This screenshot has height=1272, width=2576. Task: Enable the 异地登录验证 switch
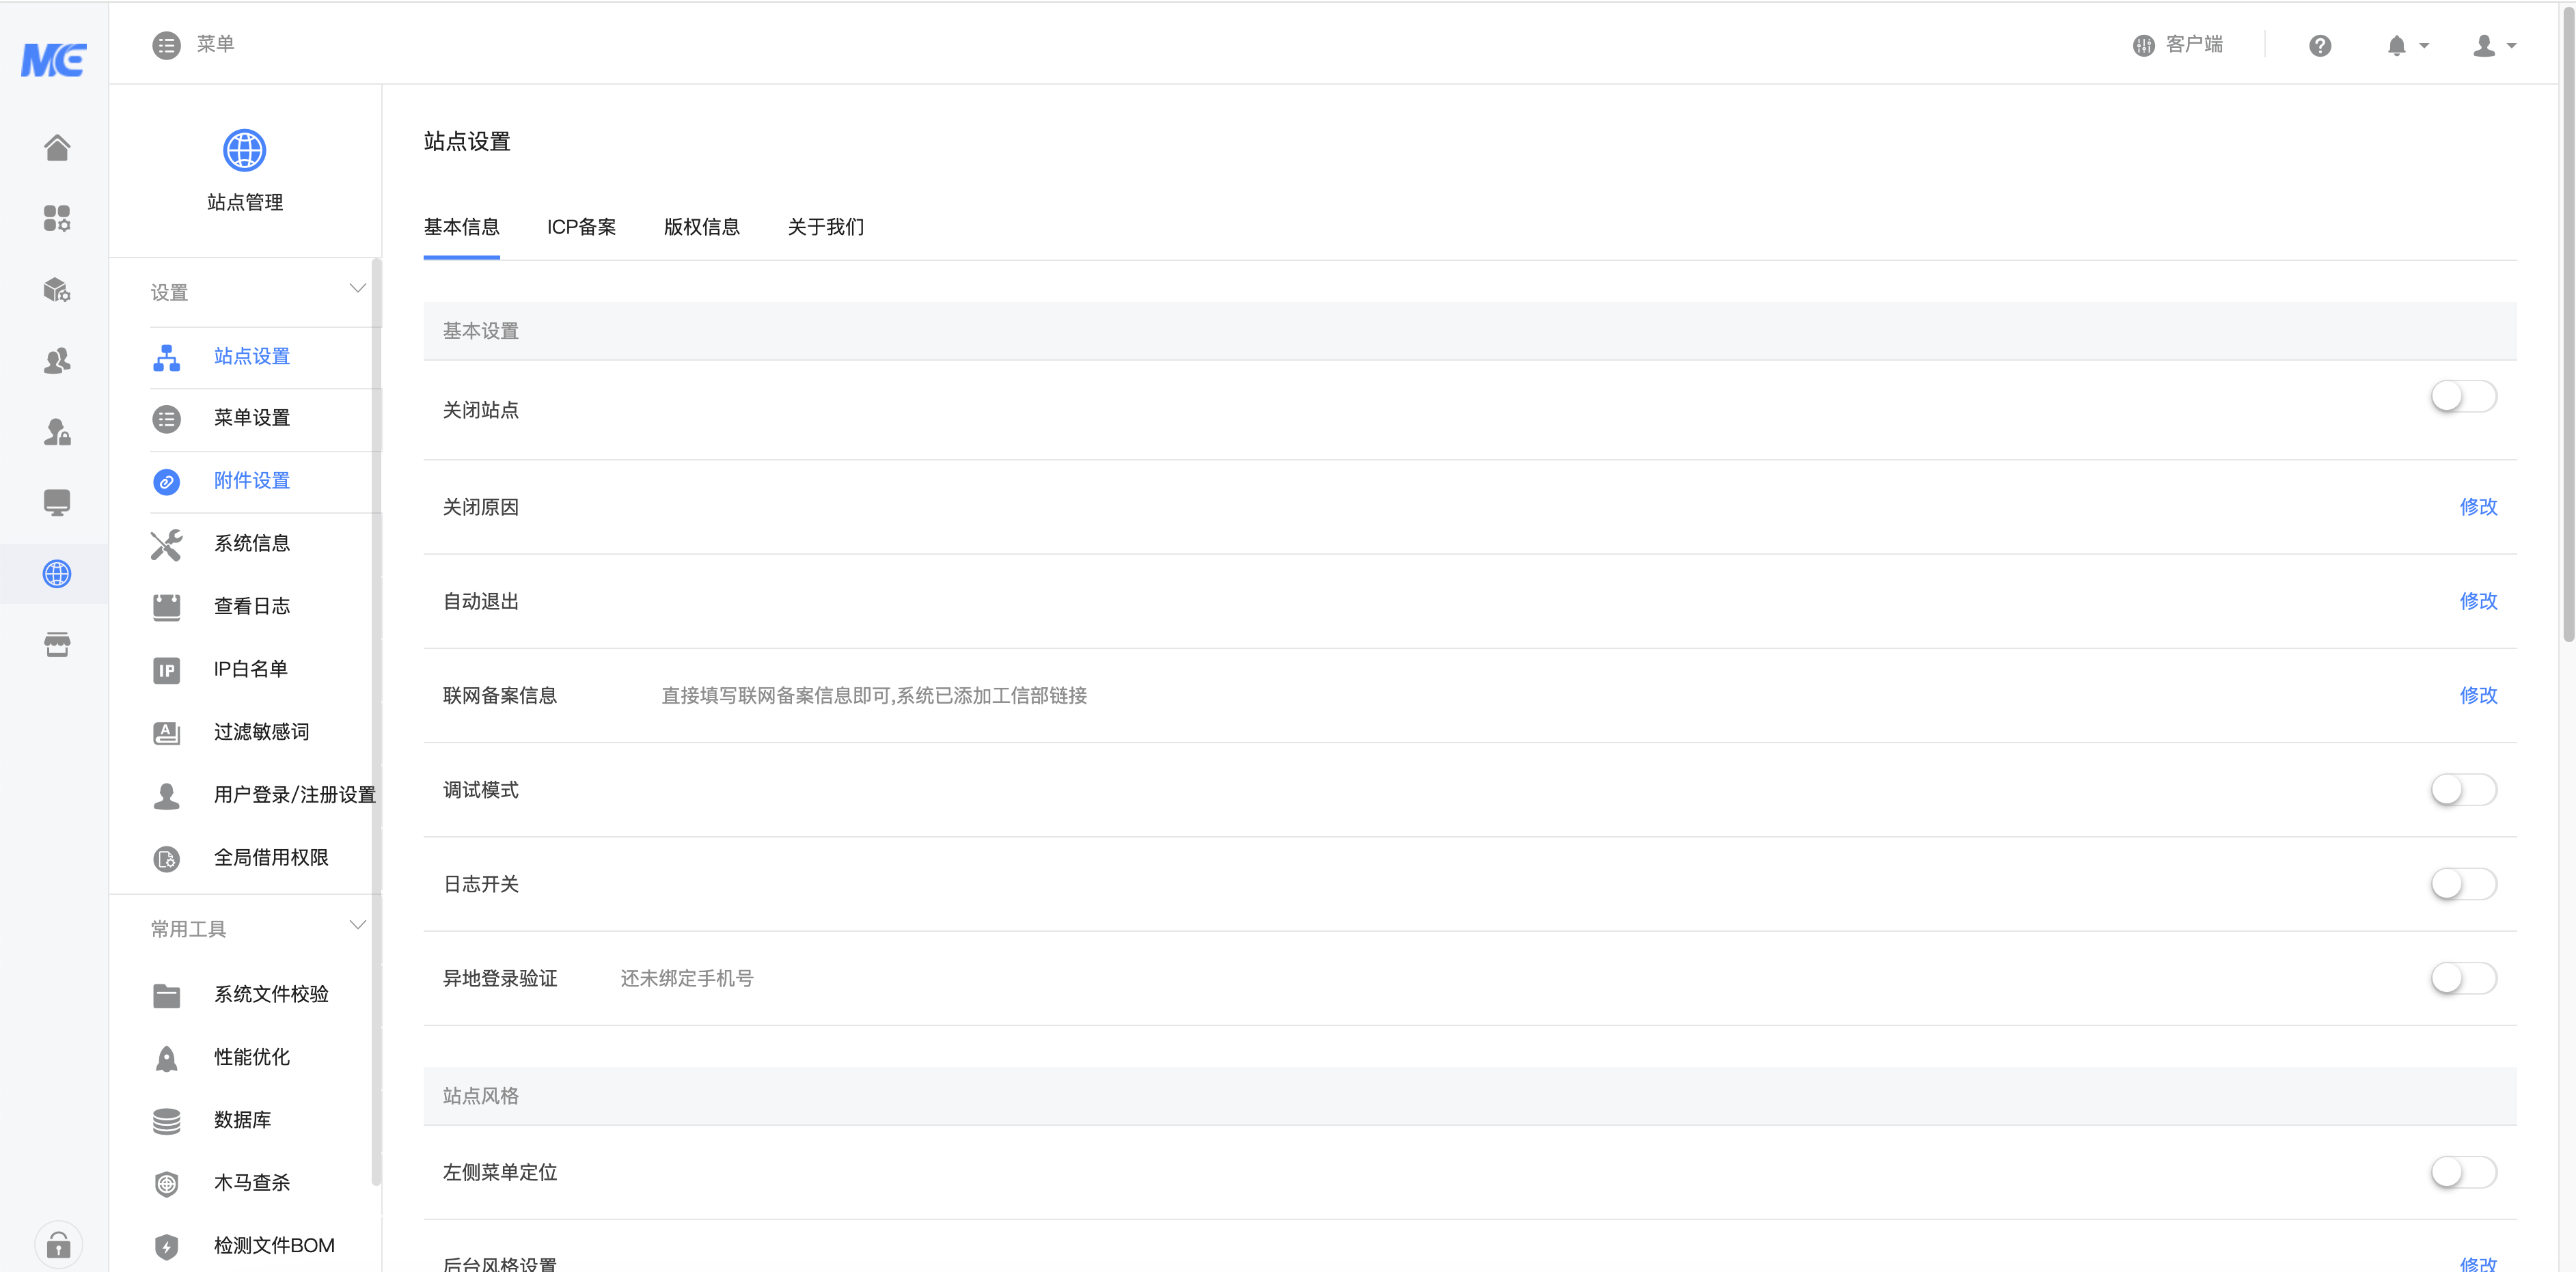(2463, 978)
